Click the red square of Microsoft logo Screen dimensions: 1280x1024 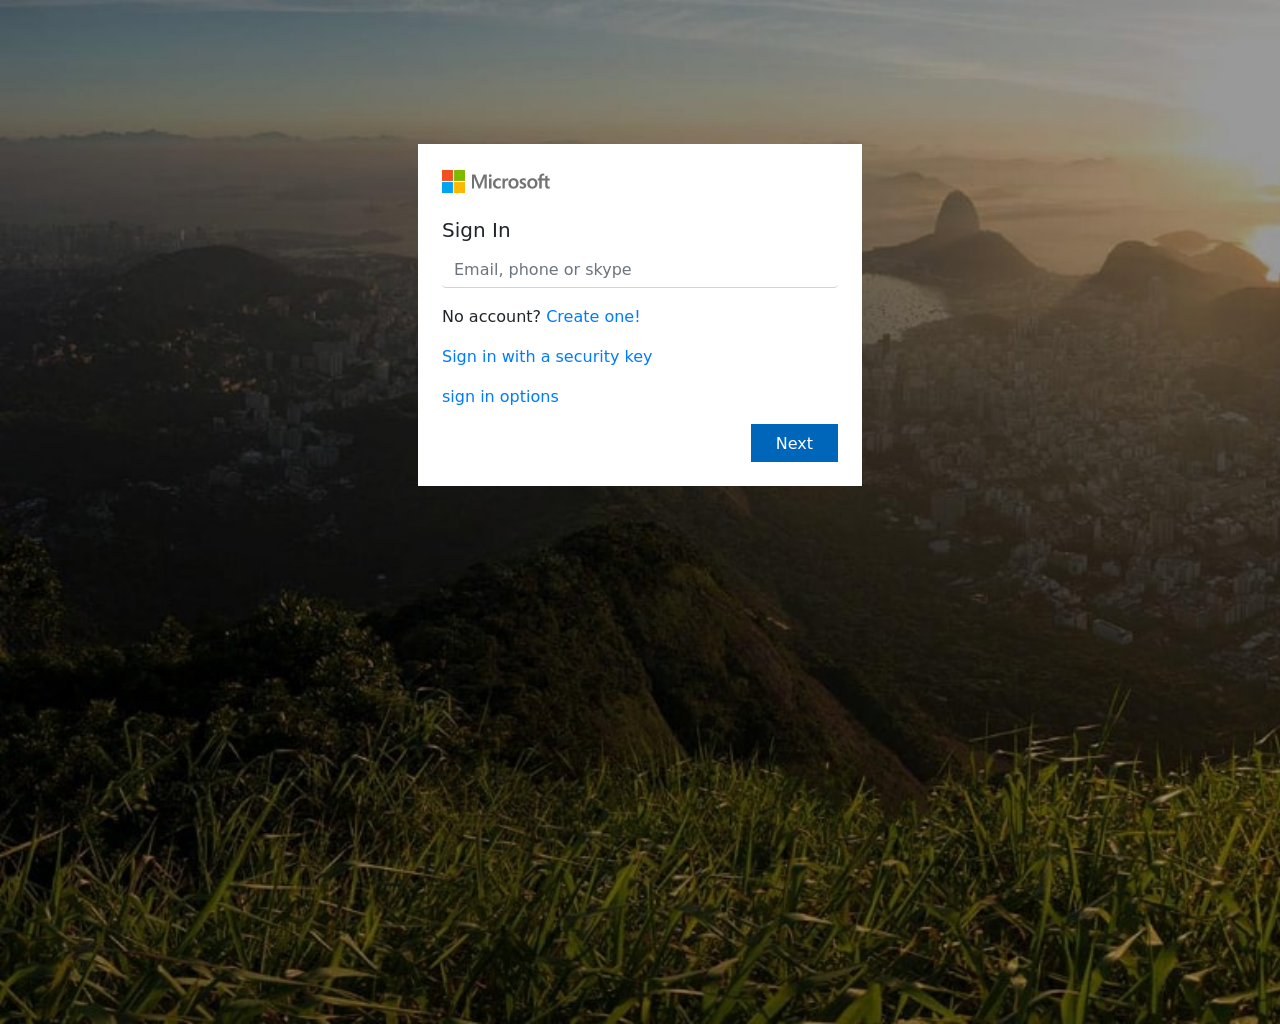click(x=447, y=175)
